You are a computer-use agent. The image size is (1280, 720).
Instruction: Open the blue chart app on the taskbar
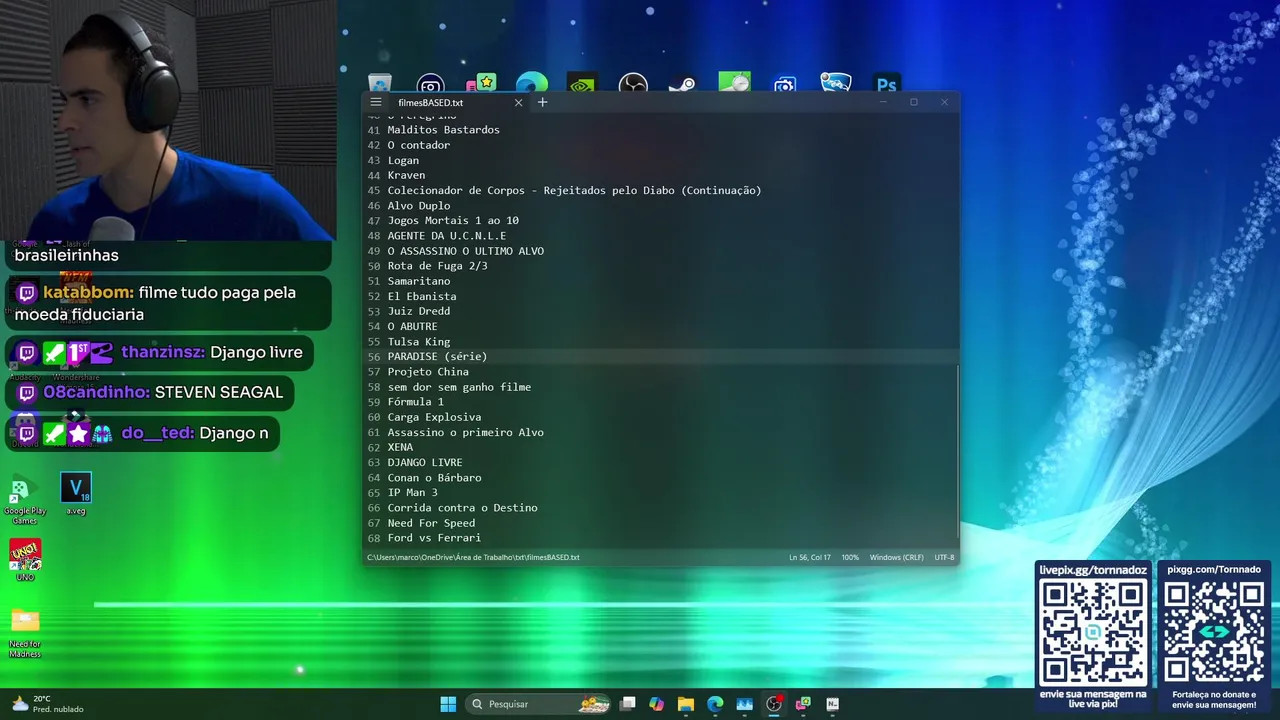tap(744, 704)
